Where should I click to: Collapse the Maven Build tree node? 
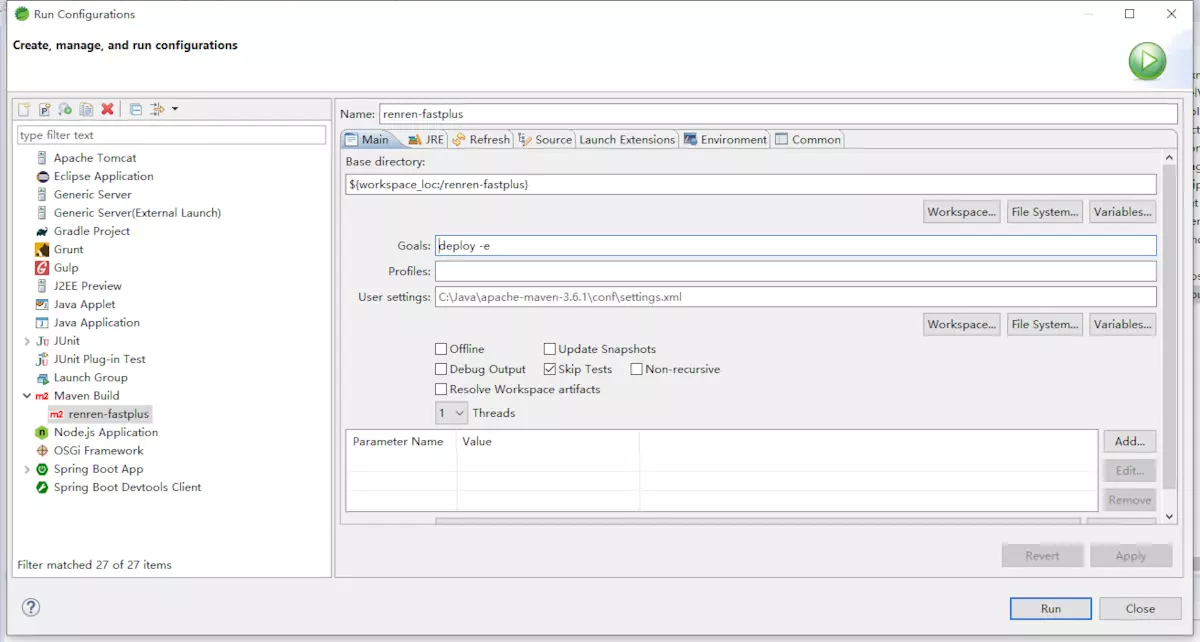[26, 396]
